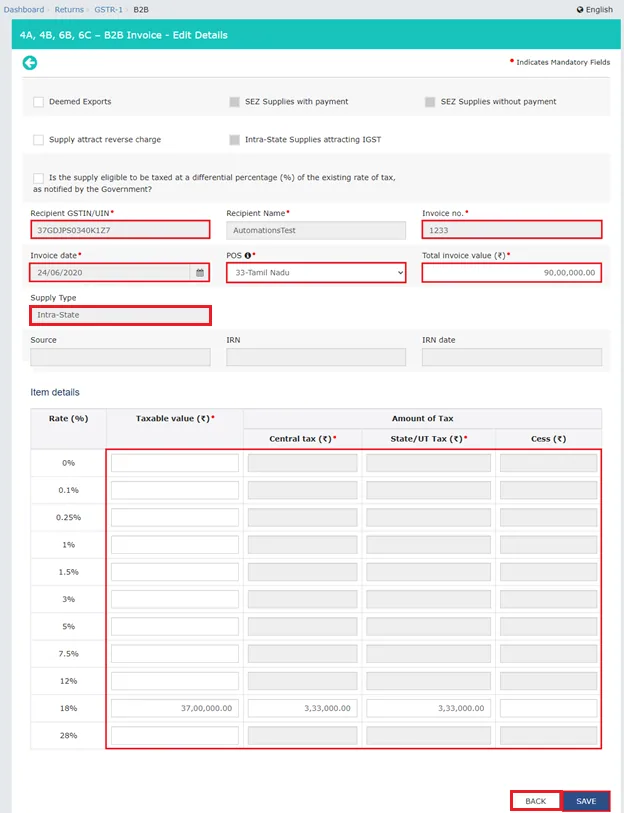Screen dimensions: 624x813
Task: Click the Amount of Tax header
Action: pos(422,418)
